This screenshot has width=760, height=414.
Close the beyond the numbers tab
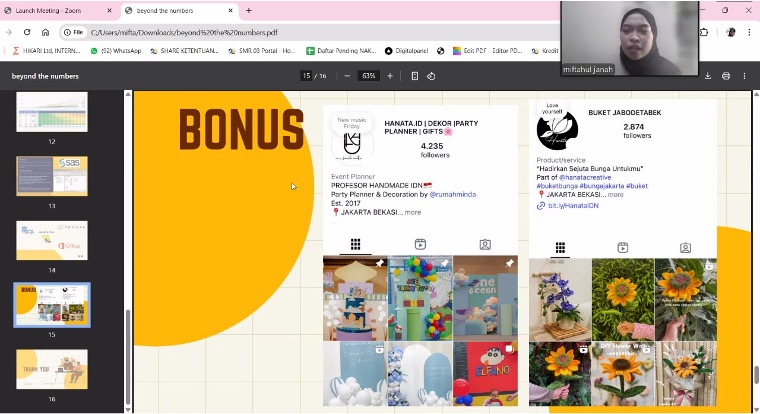coord(230,10)
